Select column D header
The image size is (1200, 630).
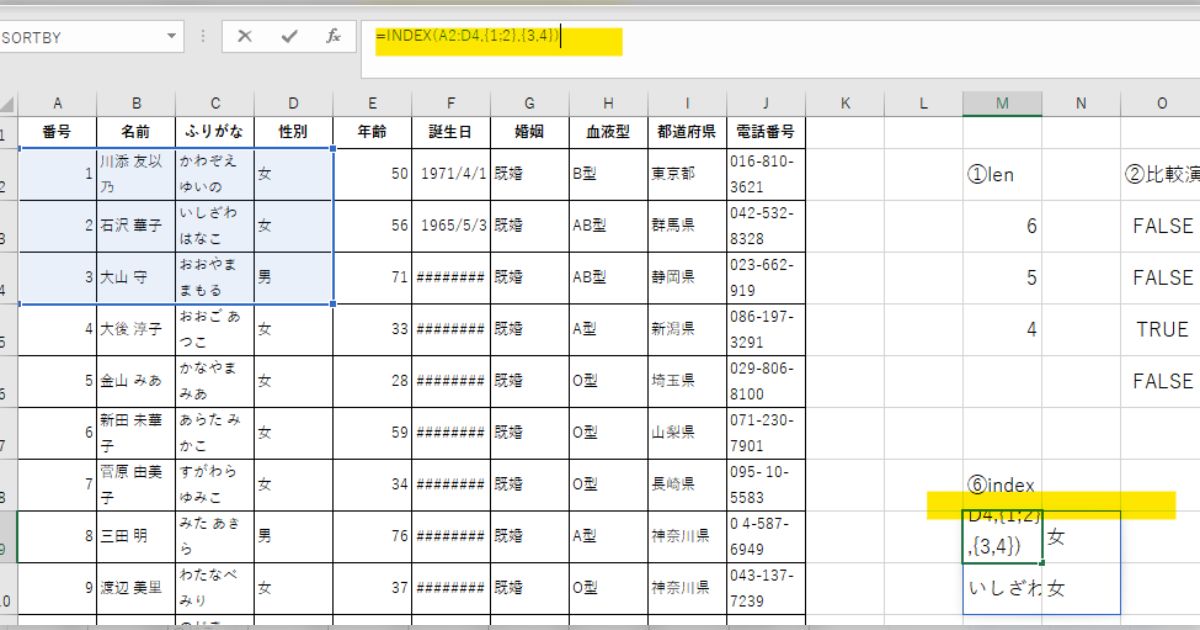293,104
